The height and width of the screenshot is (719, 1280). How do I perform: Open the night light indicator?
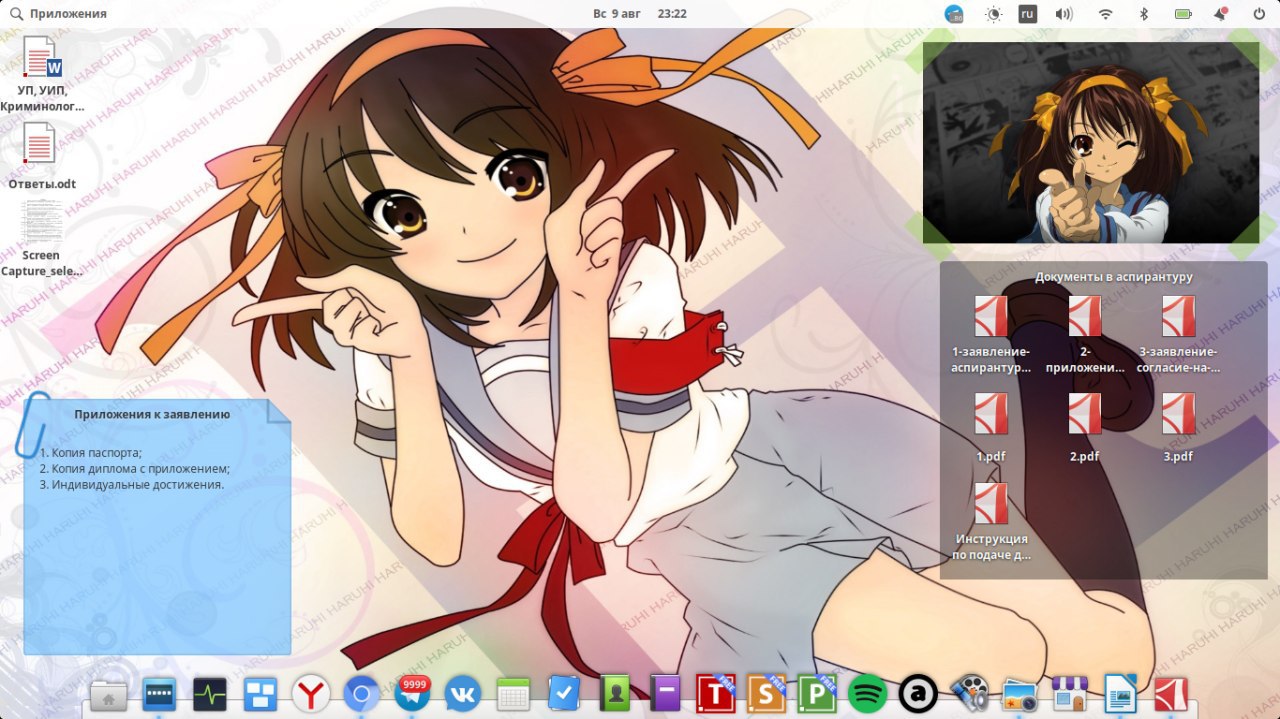pyautogui.click(x=993, y=14)
